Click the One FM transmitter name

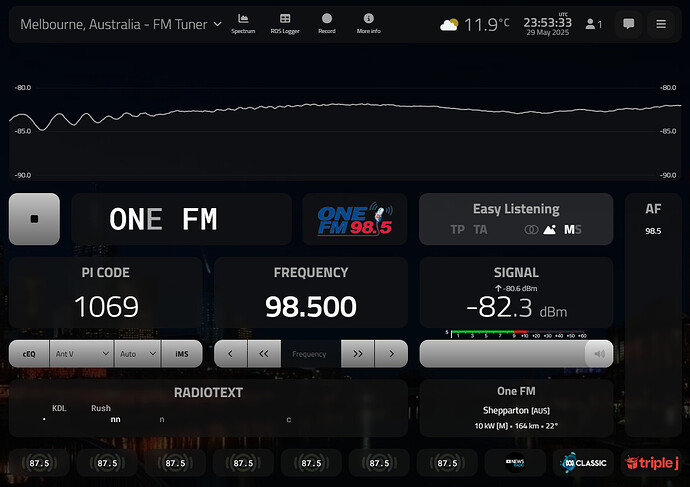[516, 391]
